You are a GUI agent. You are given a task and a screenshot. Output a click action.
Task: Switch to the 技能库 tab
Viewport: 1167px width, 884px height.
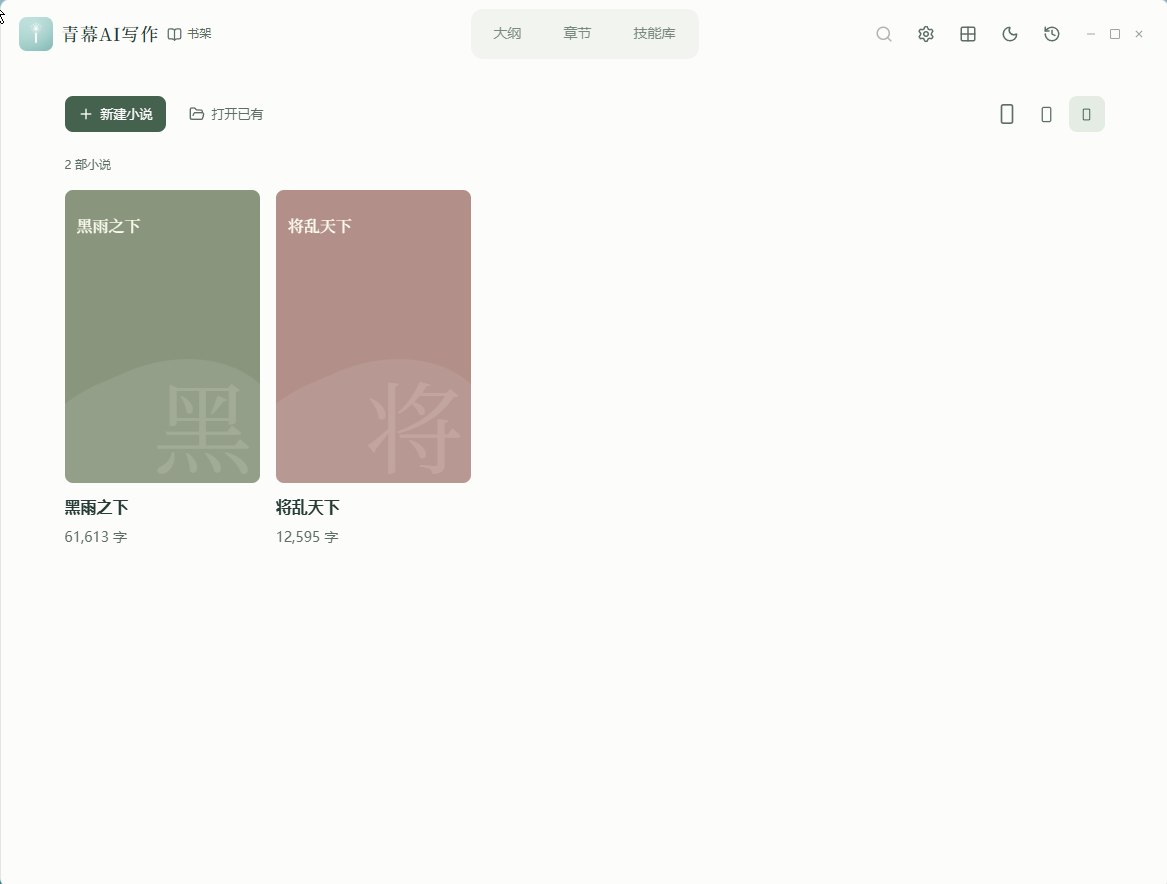(x=654, y=33)
